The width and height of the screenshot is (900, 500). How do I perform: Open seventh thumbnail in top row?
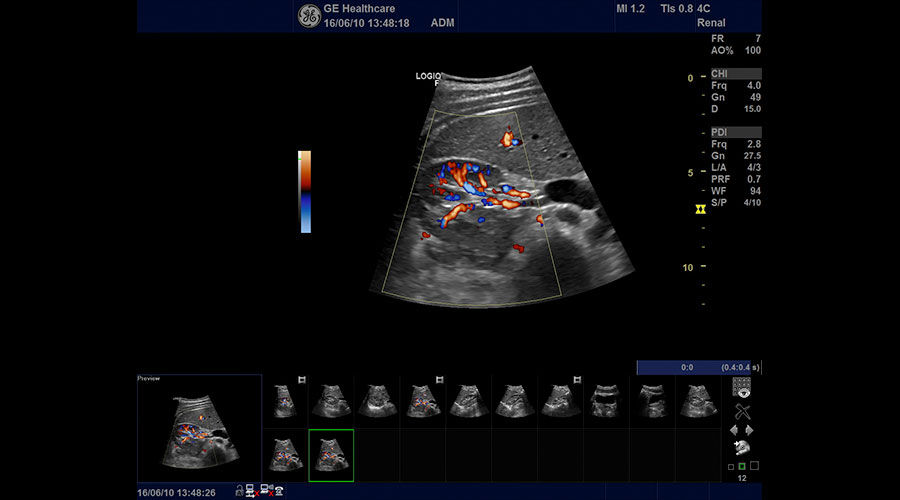[x=561, y=401]
